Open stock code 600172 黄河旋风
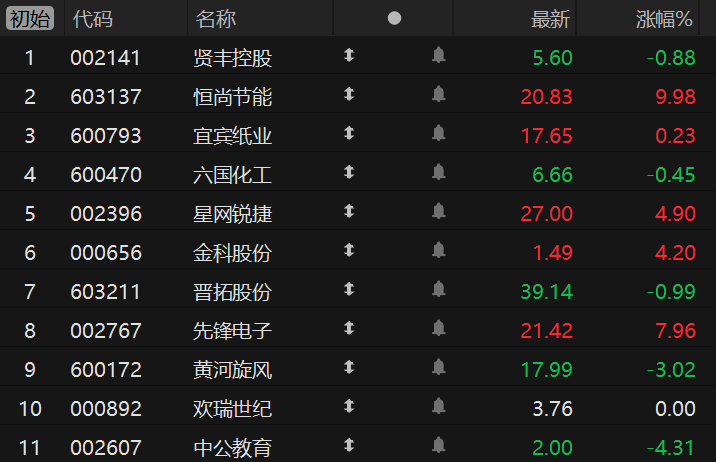The width and height of the screenshot is (716, 462). pyautogui.click(x=106, y=369)
